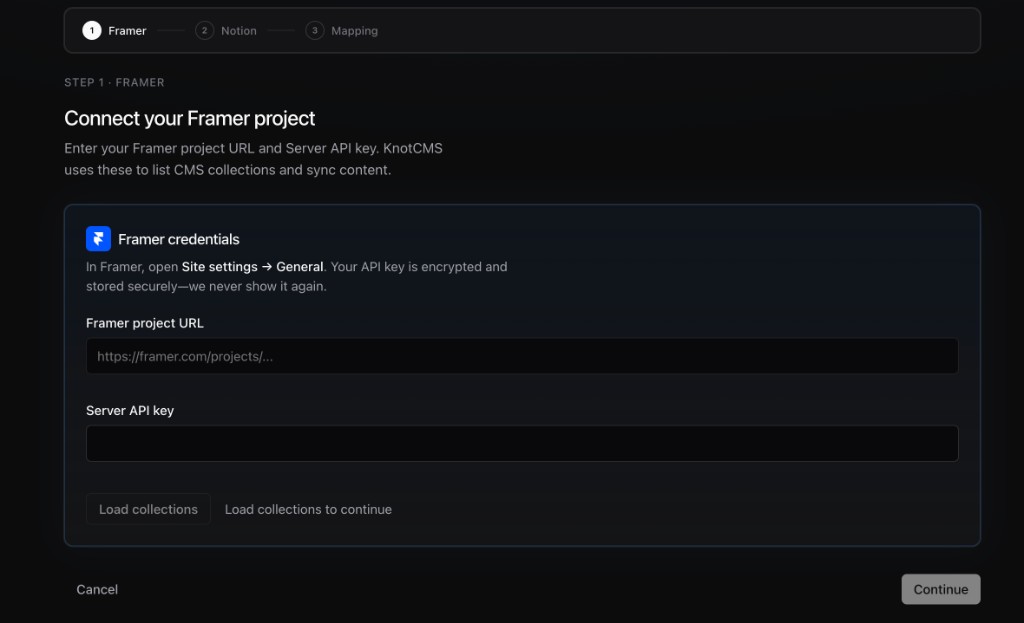Cancel the Framer connection setup

click(97, 590)
